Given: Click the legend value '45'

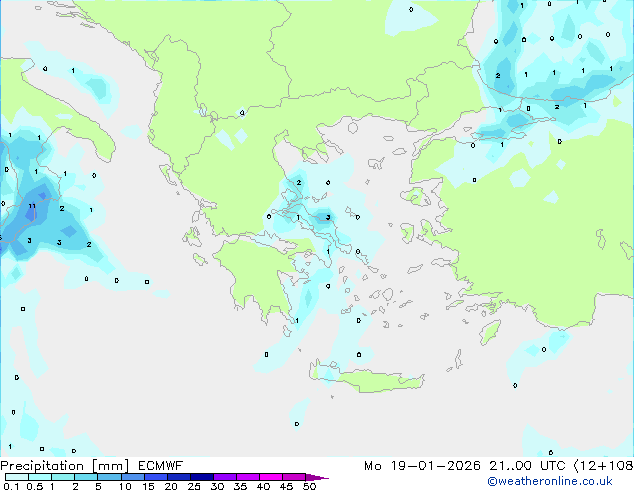Looking at the screenshot, I should 287,486.
